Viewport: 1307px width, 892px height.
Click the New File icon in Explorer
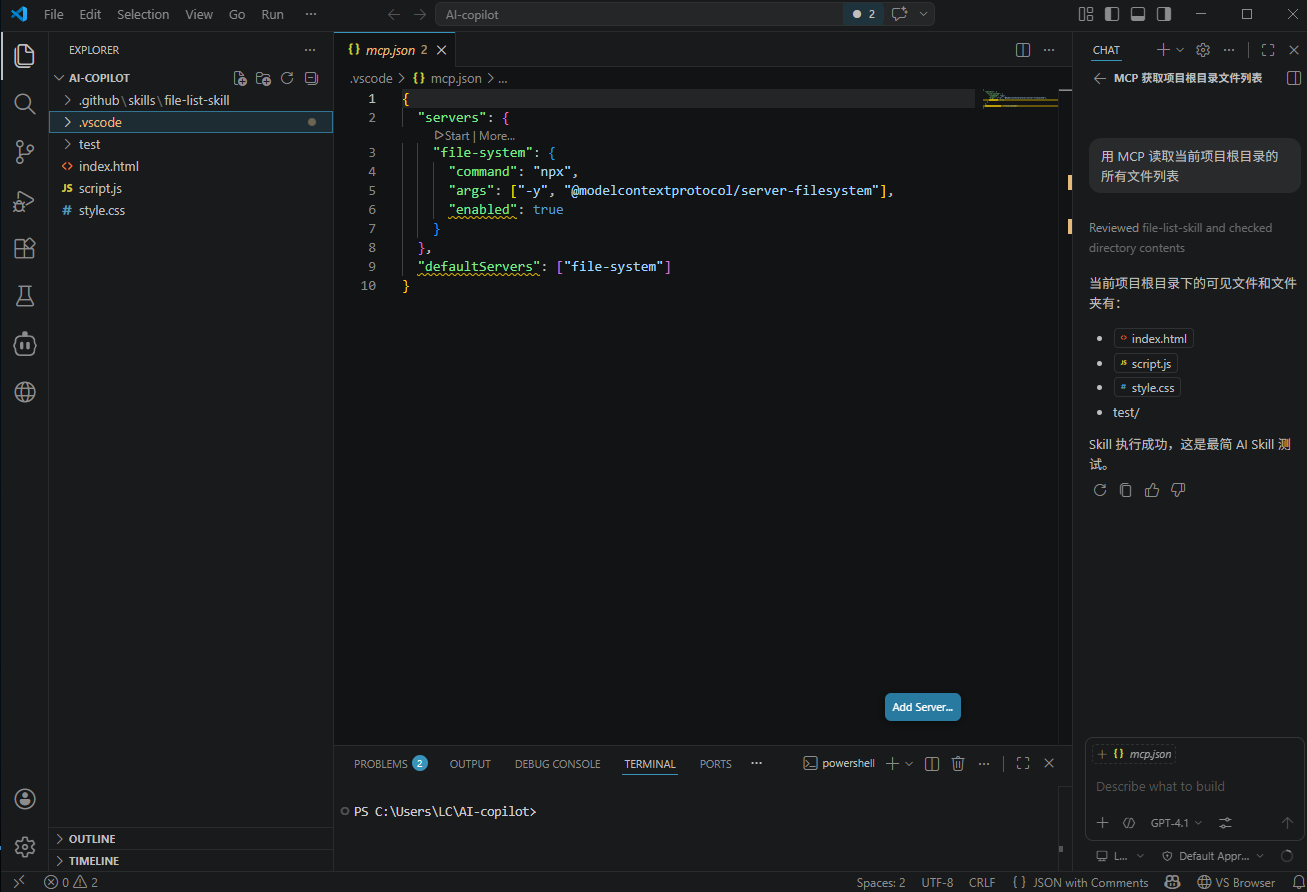coord(240,78)
